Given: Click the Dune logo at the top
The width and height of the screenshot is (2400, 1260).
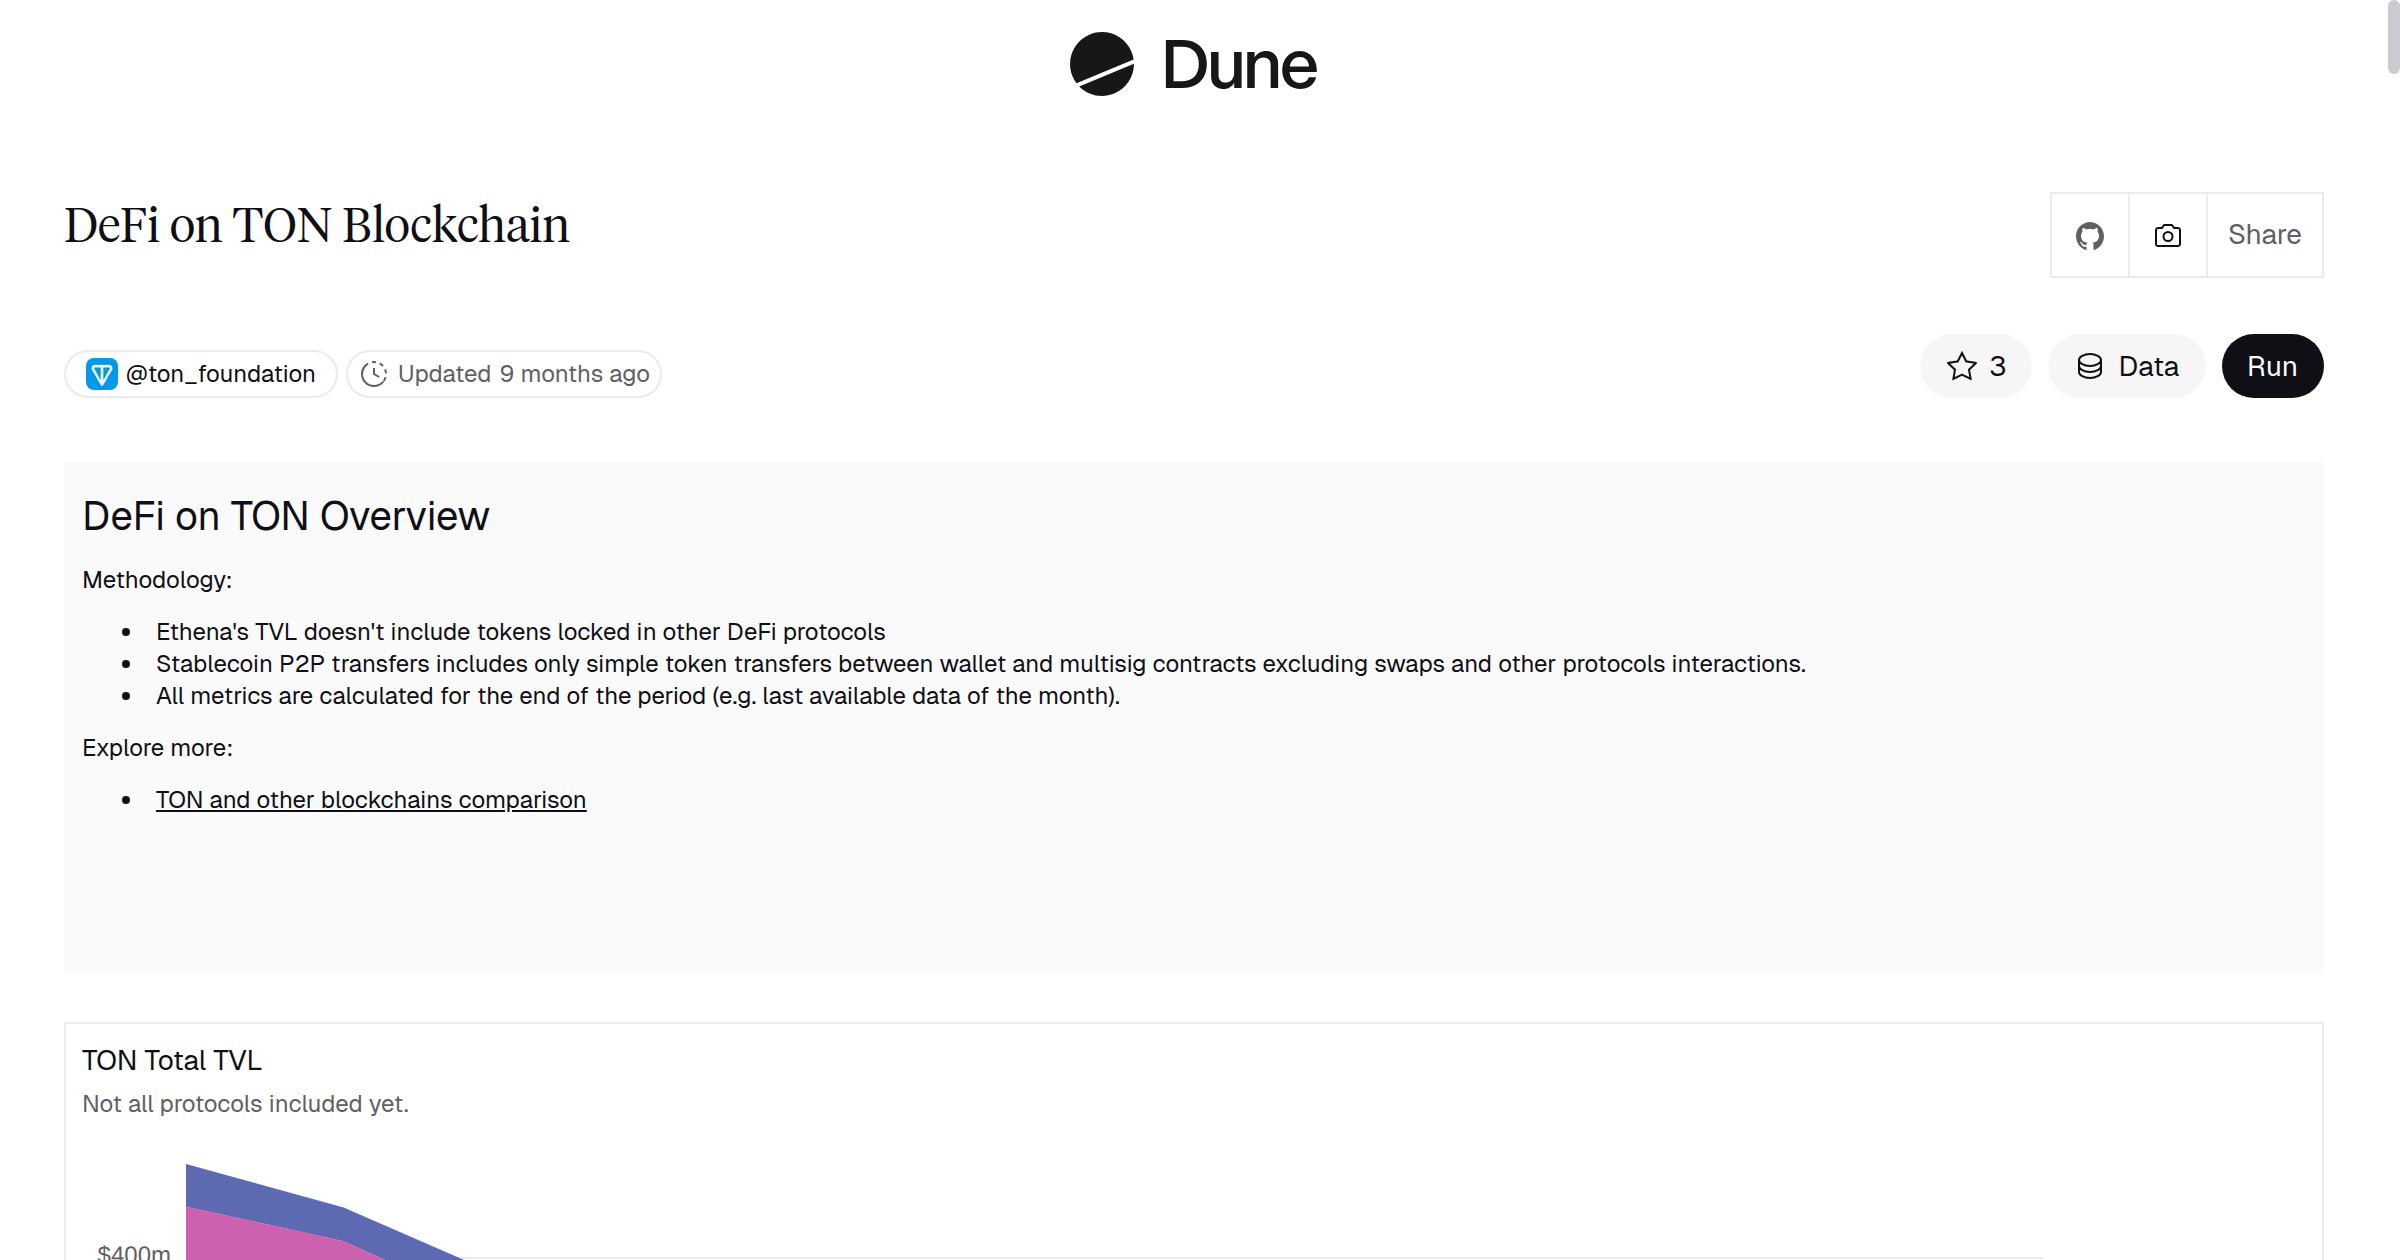Looking at the screenshot, I should pos(1192,65).
